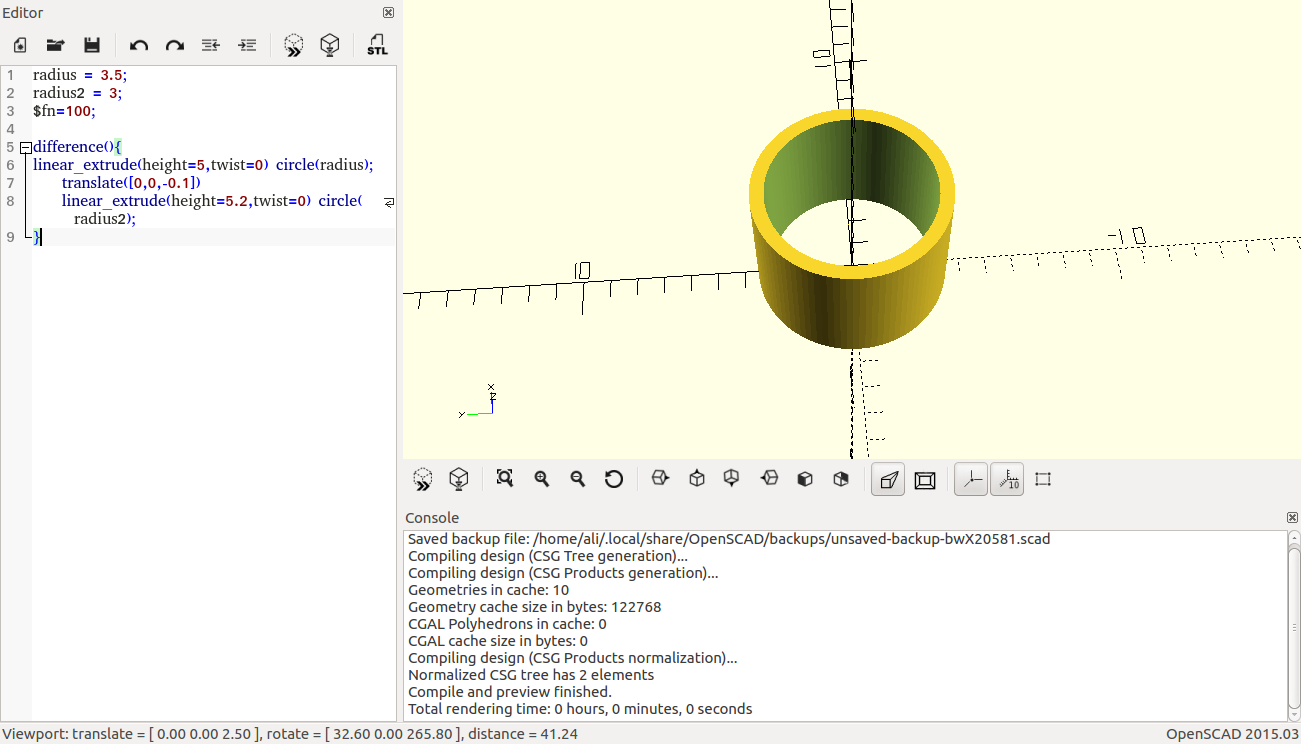Save the current design

(x=91, y=45)
